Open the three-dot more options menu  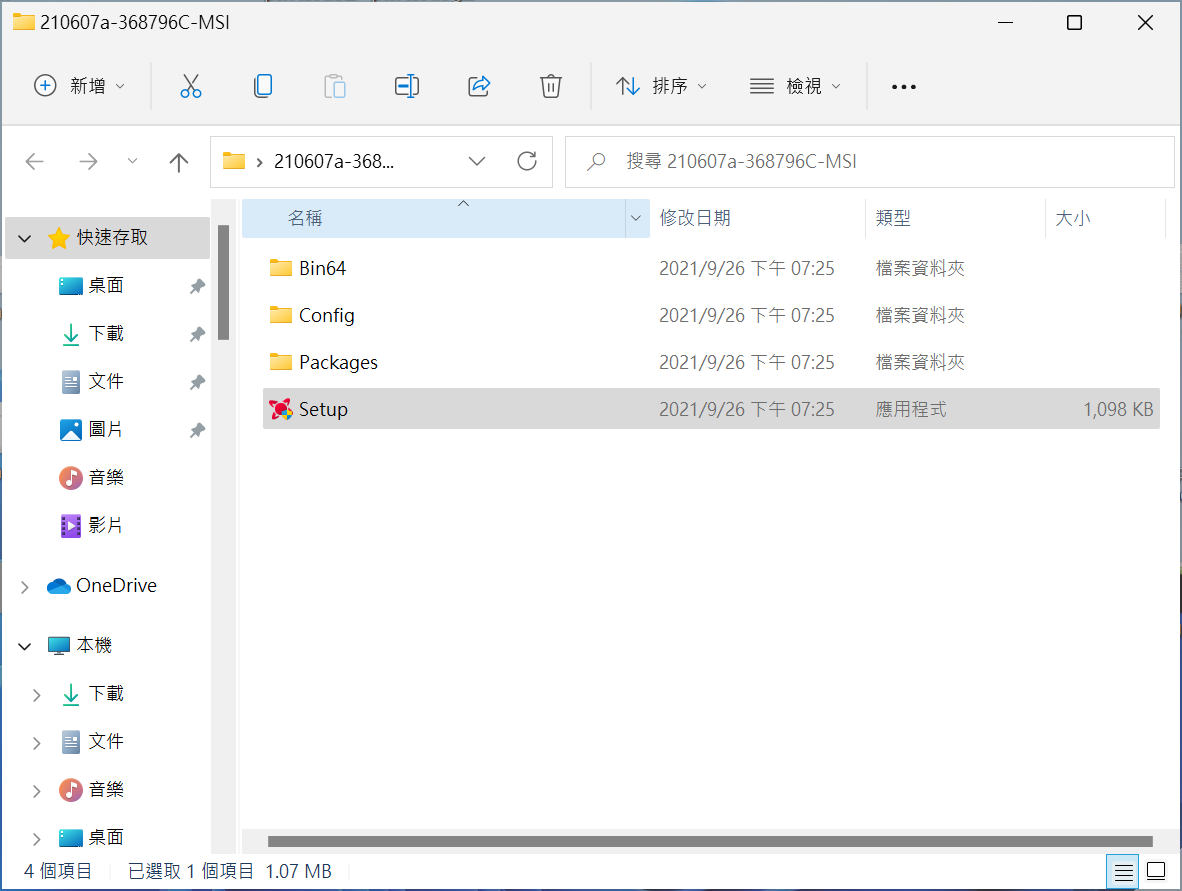point(903,87)
